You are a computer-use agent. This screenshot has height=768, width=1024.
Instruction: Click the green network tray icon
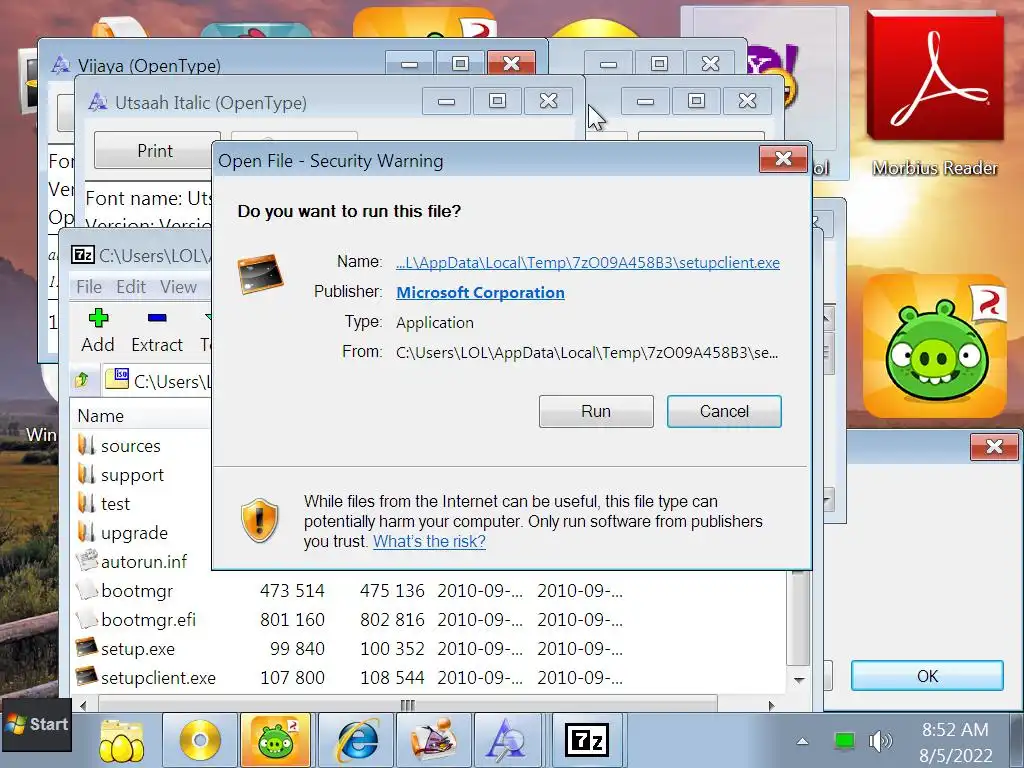(x=844, y=741)
